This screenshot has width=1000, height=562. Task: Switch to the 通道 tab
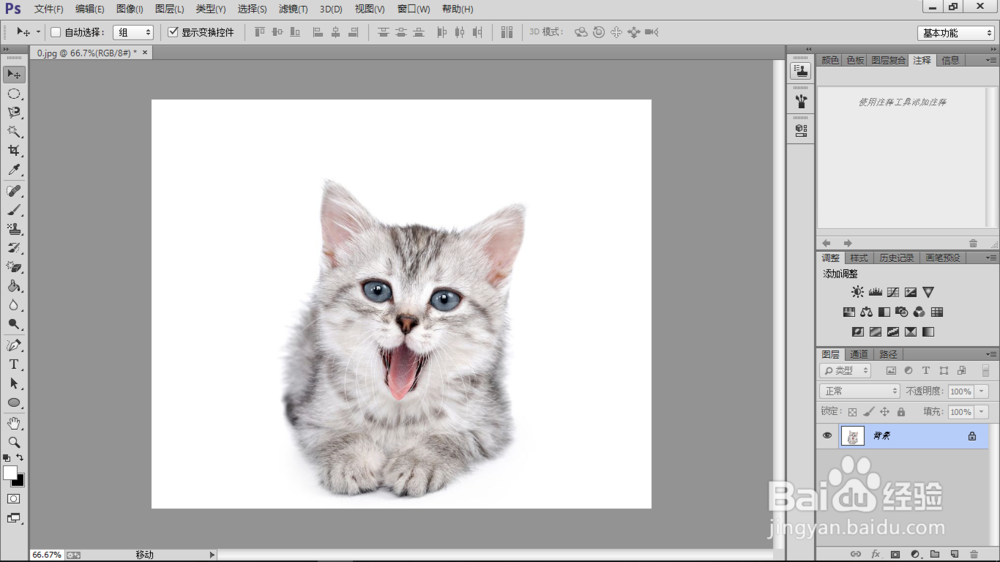859,354
